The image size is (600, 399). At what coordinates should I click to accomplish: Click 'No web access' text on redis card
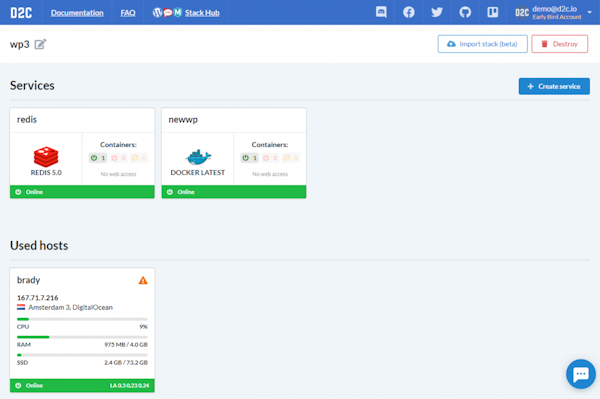(118, 174)
